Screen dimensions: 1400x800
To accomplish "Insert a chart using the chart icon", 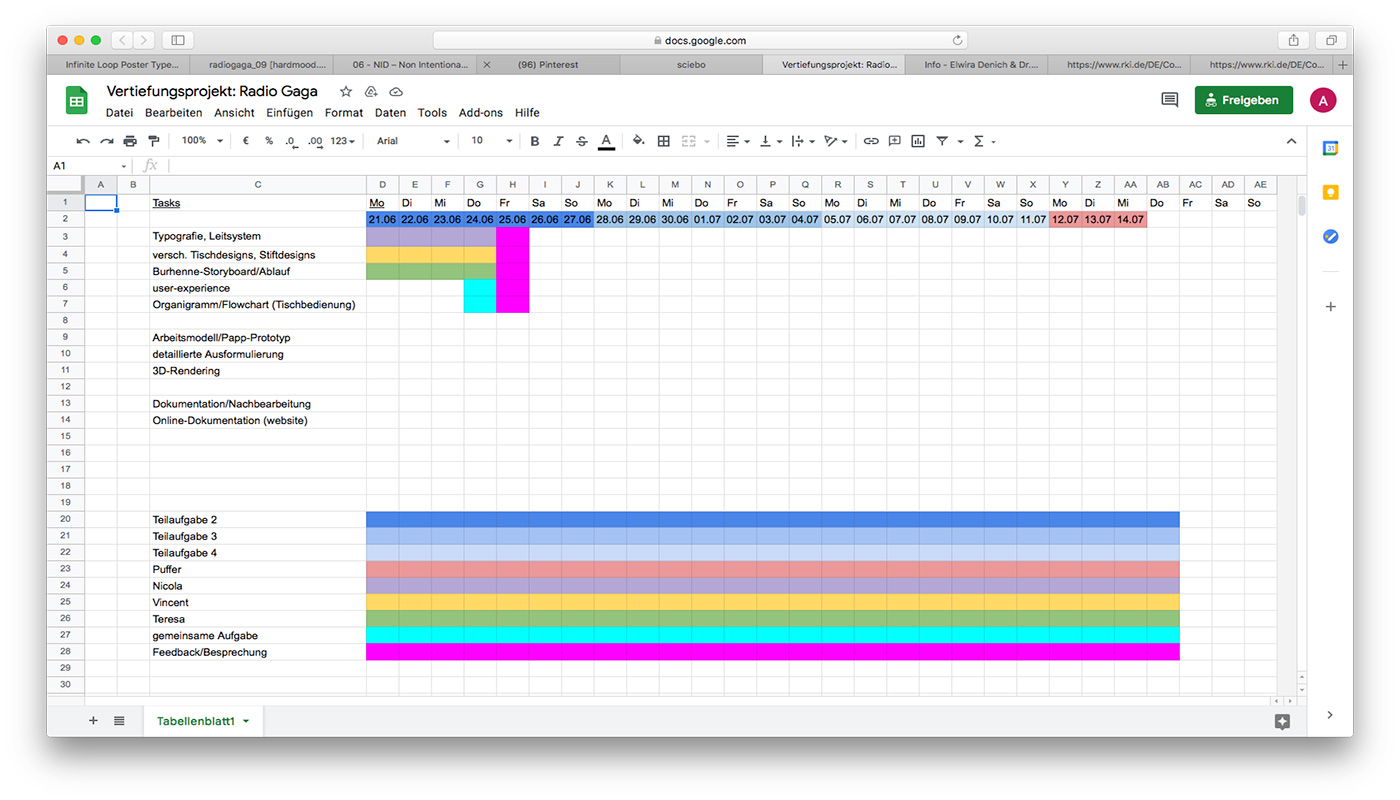I will tap(917, 141).
